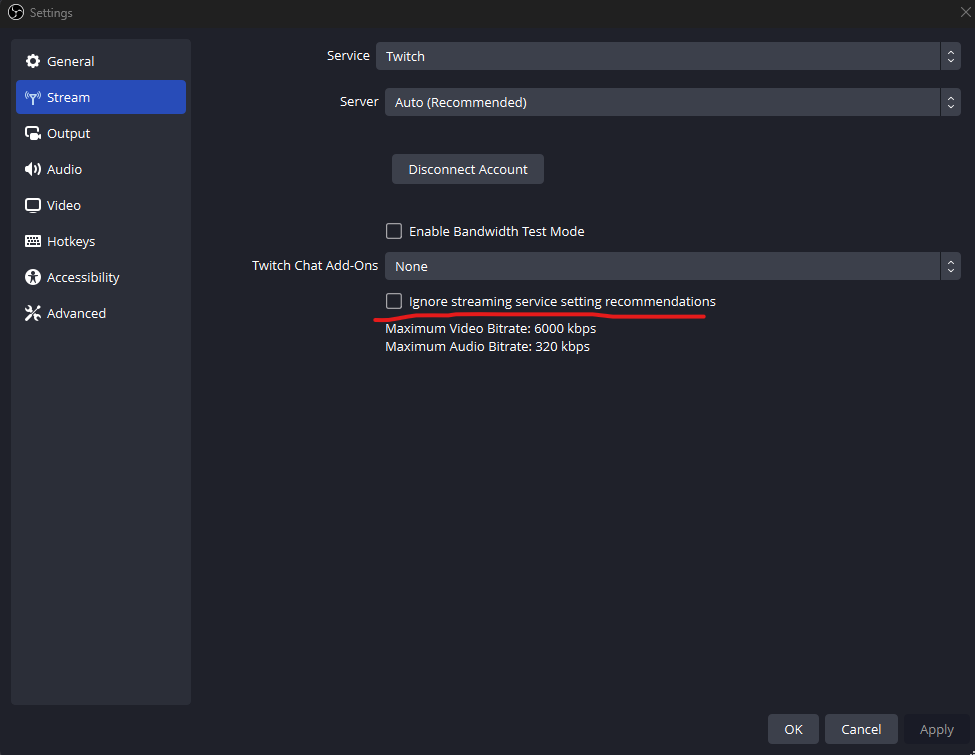975x755 pixels.
Task: Click the Output monitor icon
Action: (x=32, y=133)
